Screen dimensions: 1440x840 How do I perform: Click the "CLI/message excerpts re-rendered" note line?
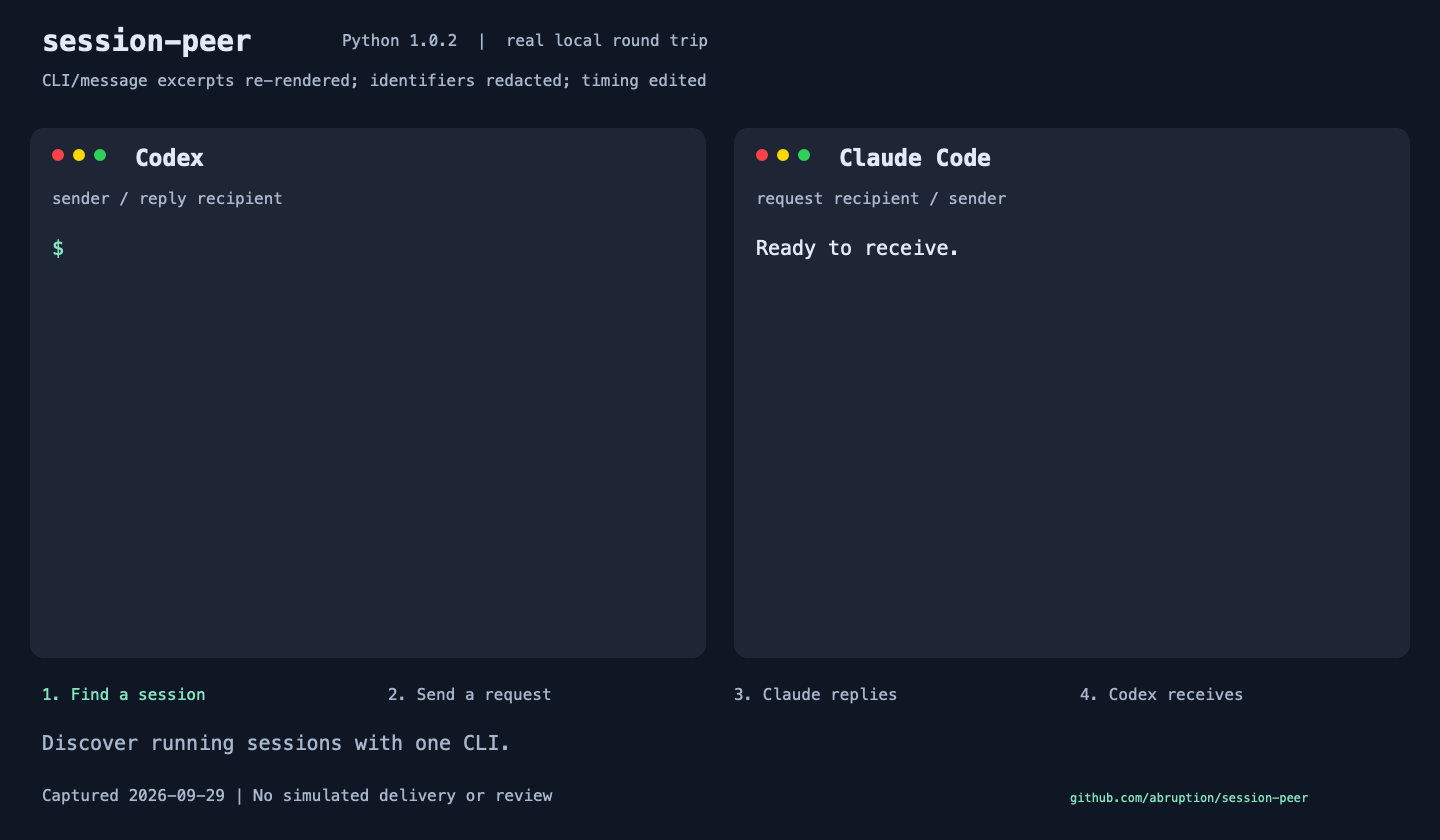374,80
